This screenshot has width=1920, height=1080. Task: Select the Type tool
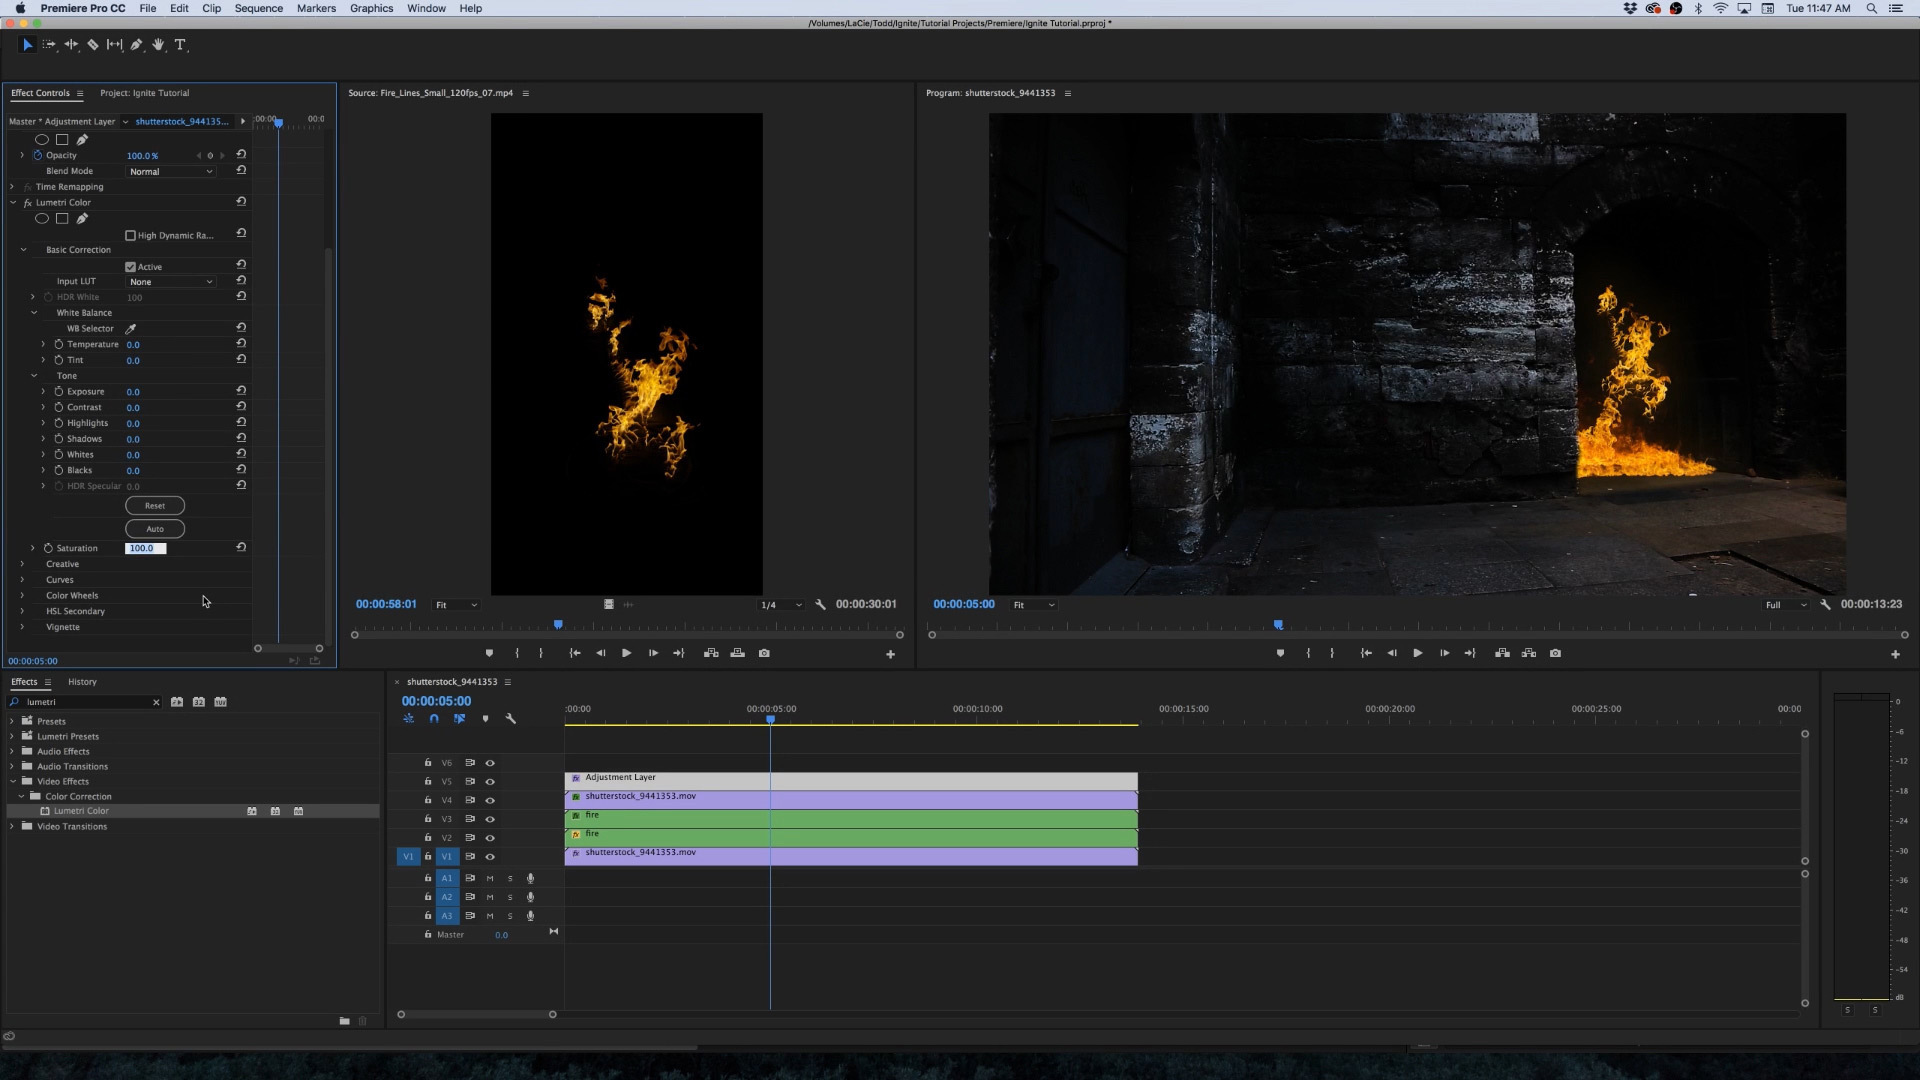[x=180, y=45]
